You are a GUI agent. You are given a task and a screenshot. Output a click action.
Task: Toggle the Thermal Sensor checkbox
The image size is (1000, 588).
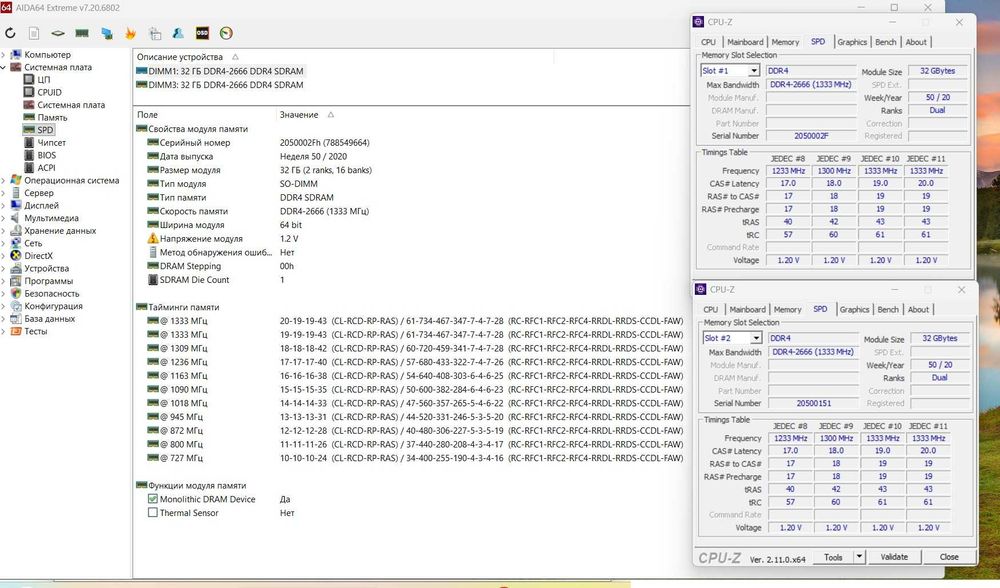click(152, 513)
